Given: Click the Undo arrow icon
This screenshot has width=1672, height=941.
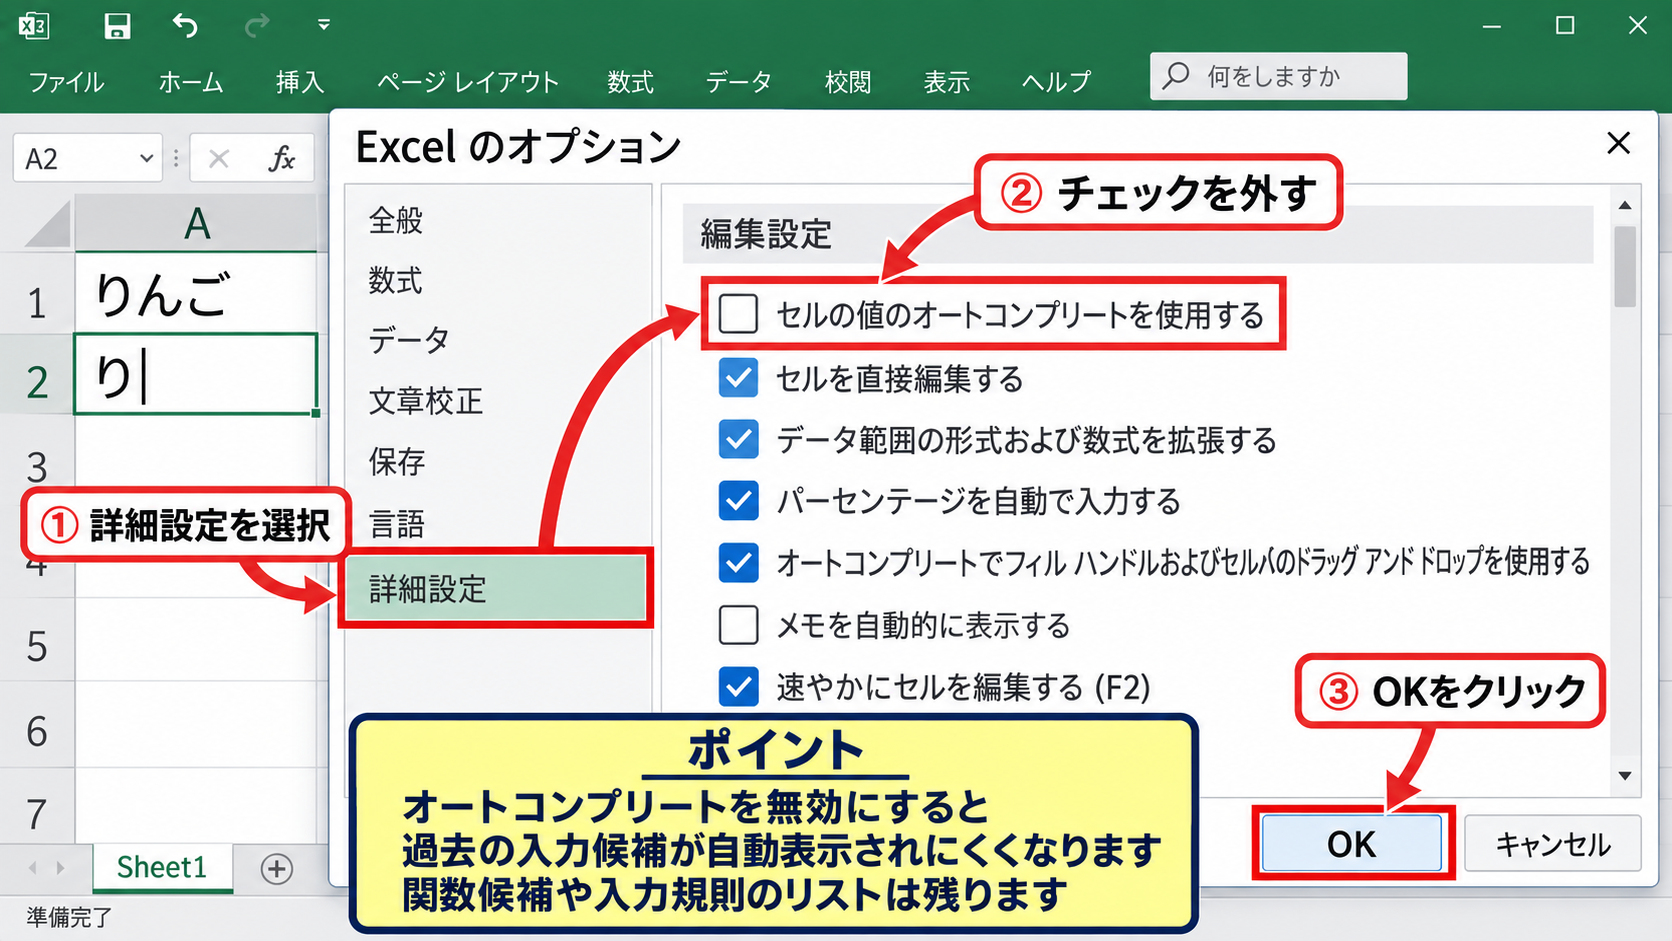Looking at the screenshot, I should click(185, 25).
